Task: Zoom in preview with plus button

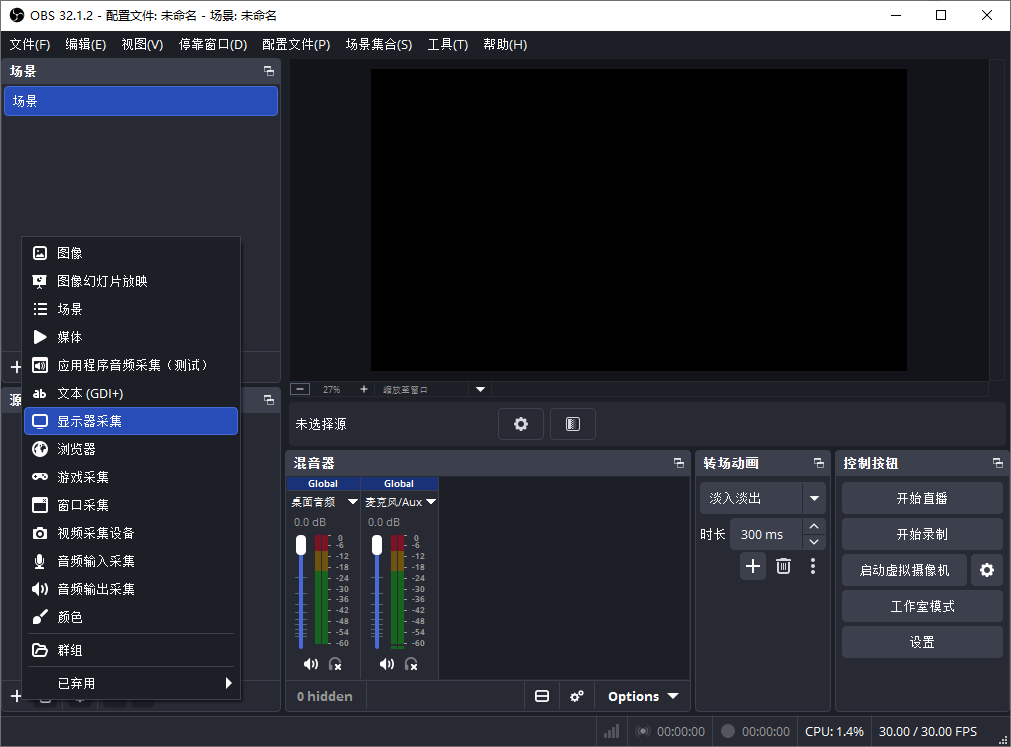Action: pyautogui.click(x=364, y=389)
